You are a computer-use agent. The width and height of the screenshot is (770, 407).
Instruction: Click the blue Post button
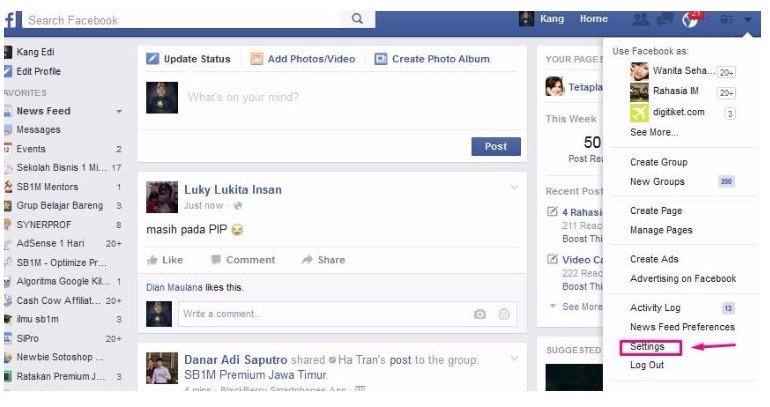click(x=496, y=146)
